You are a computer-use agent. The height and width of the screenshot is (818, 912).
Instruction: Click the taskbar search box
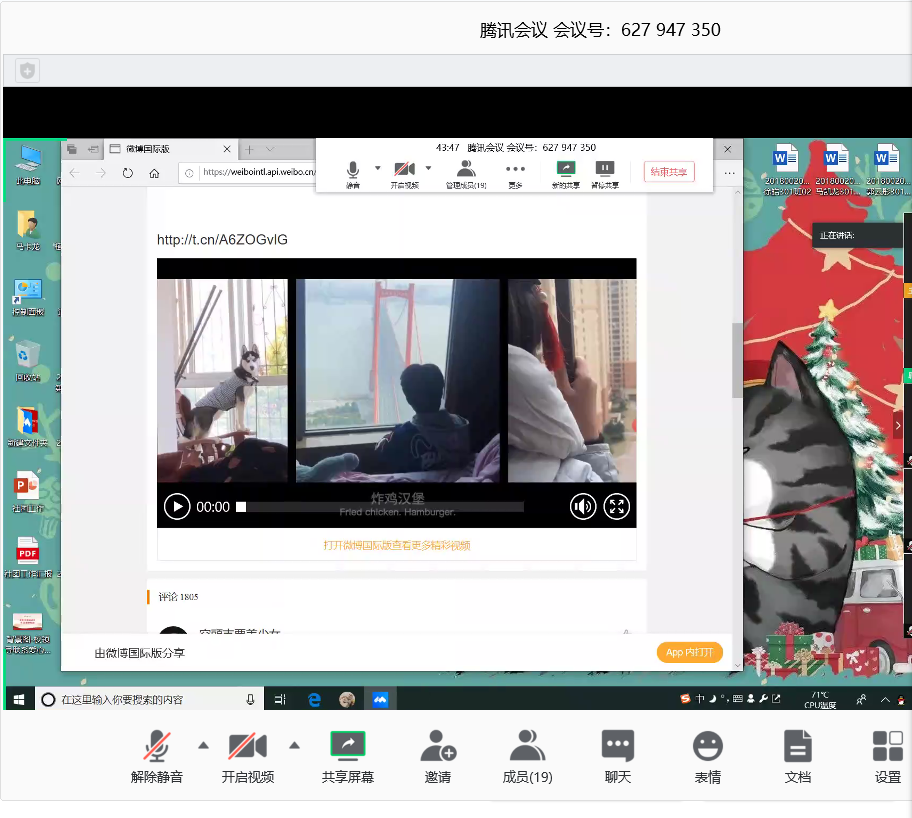148,699
